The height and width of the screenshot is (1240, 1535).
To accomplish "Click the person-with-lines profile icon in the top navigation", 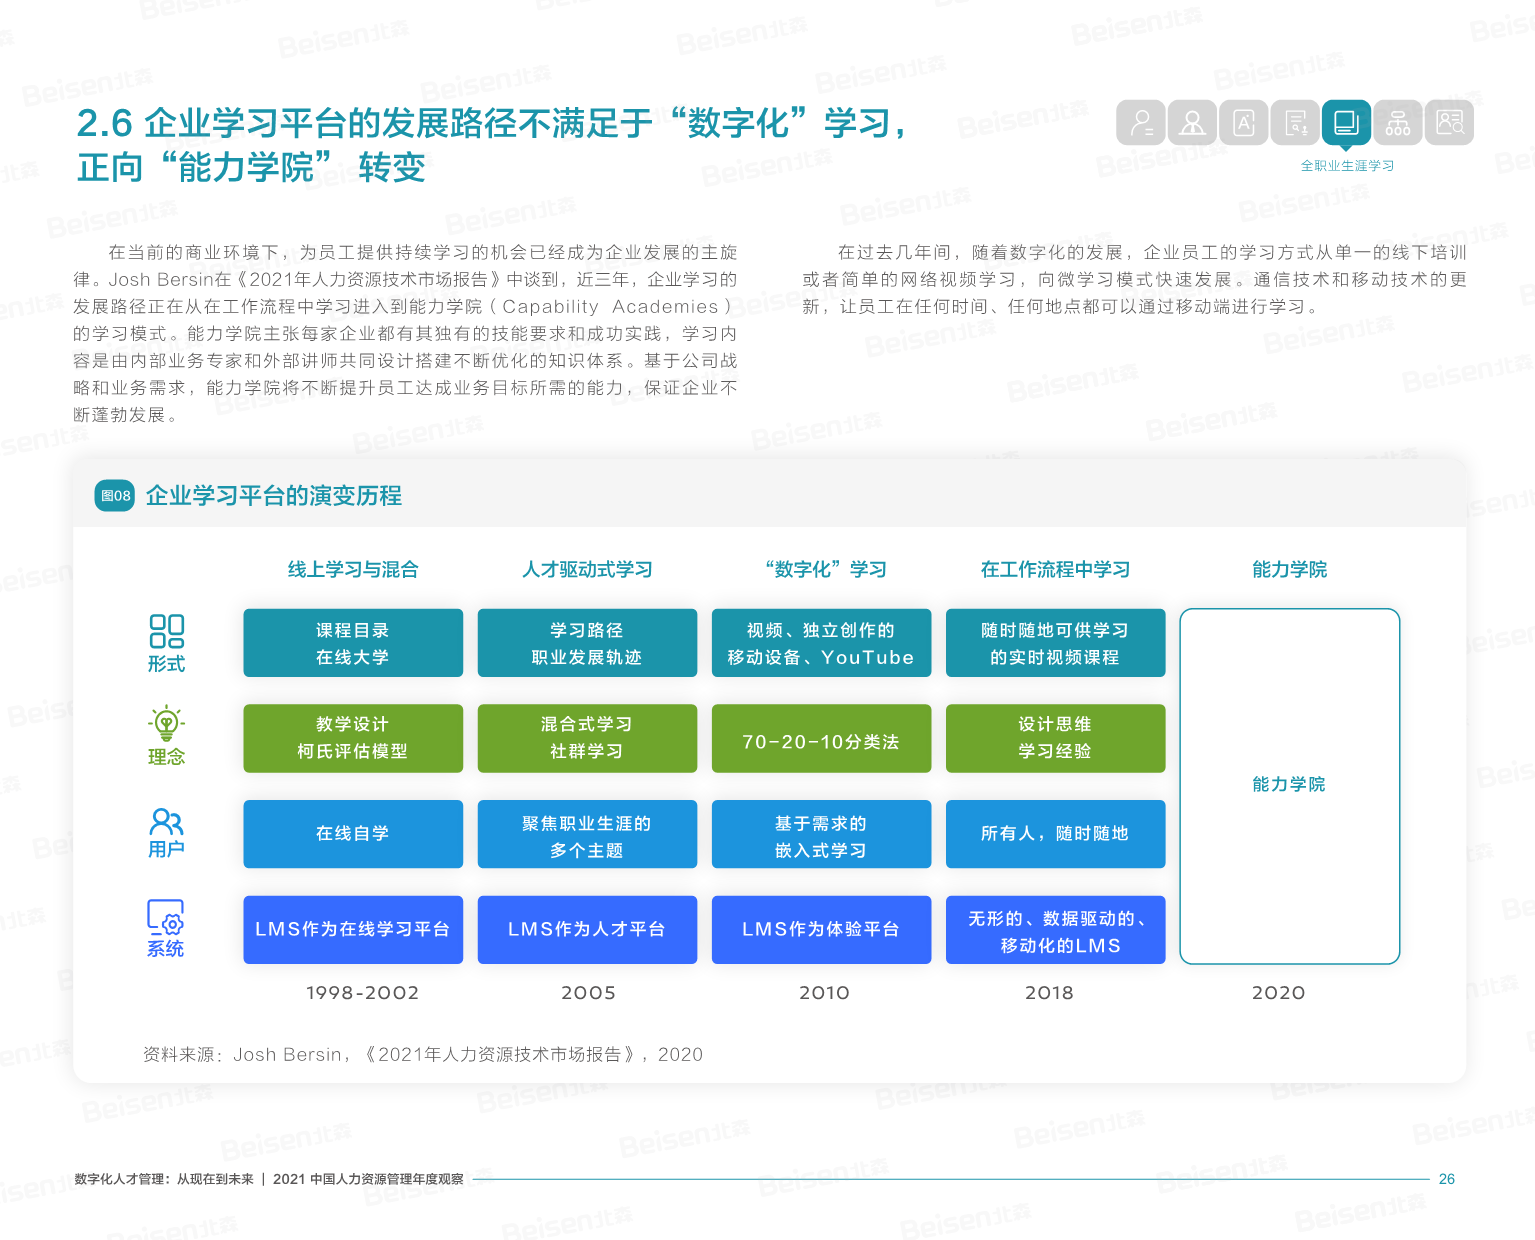I will 1141,123.
